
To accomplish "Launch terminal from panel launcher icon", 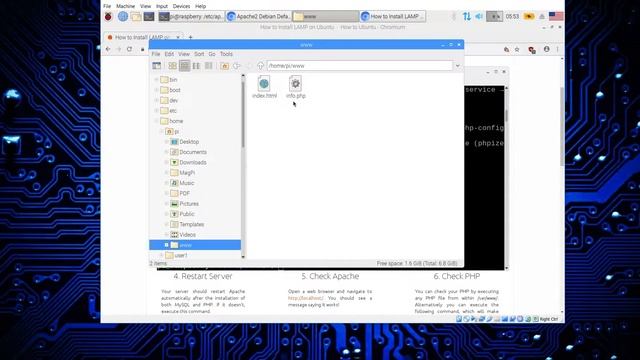I will (149, 16).
